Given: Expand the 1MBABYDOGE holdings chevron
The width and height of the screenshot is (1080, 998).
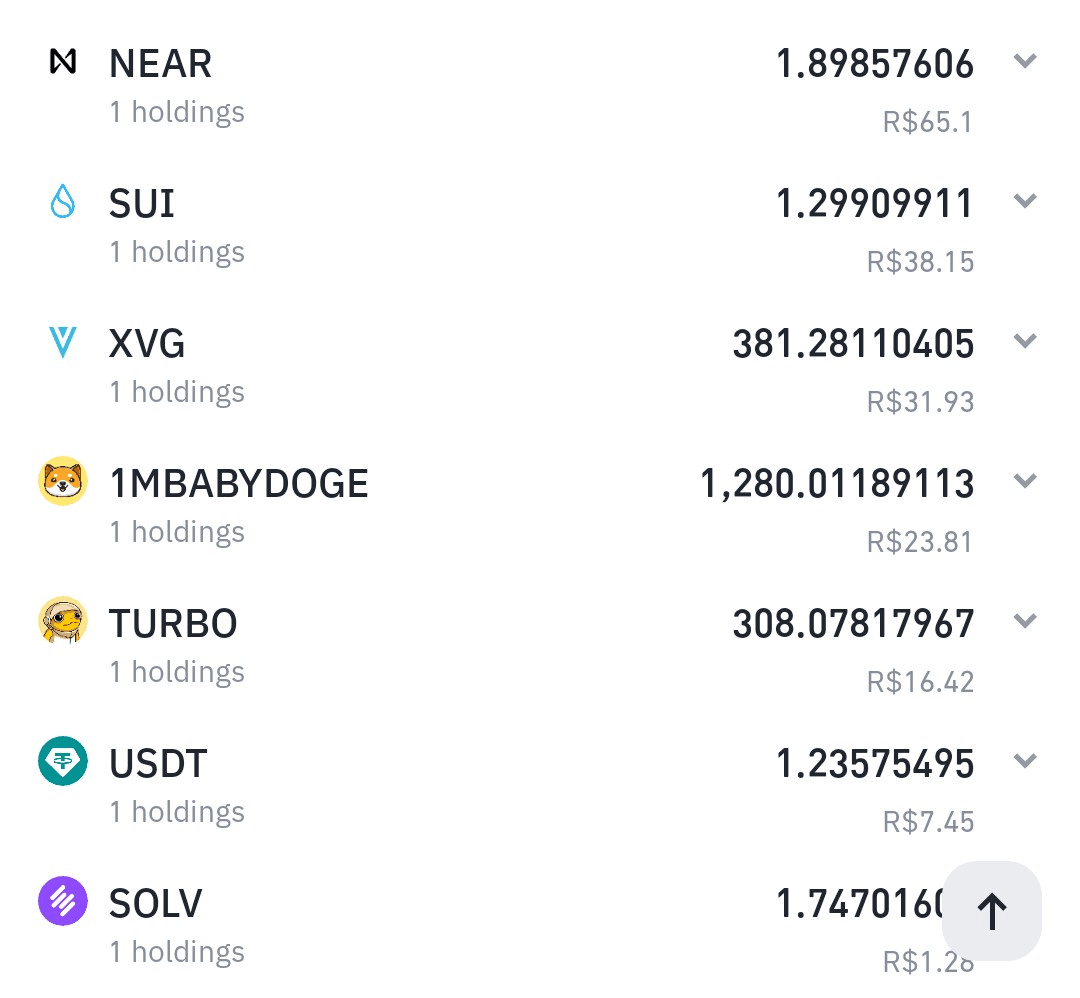Looking at the screenshot, I should pyautogui.click(x=1025, y=481).
